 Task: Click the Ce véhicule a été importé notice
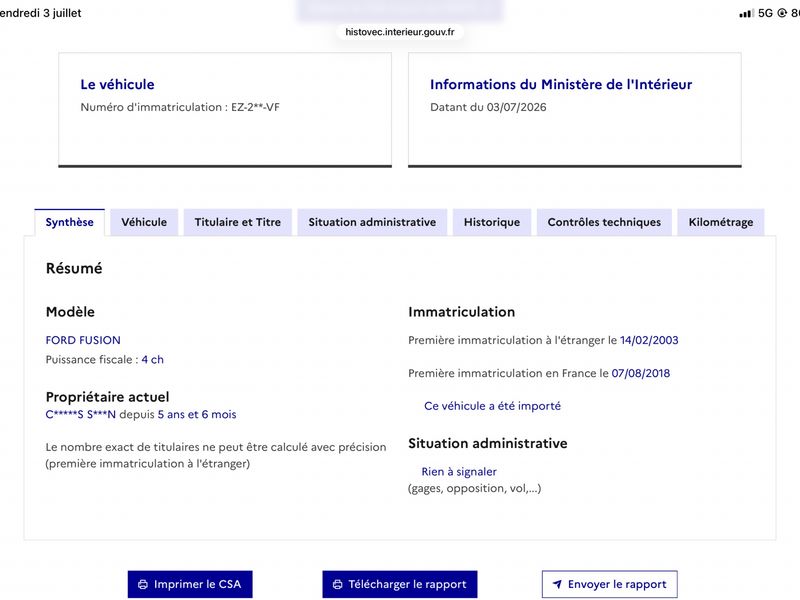(492, 406)
